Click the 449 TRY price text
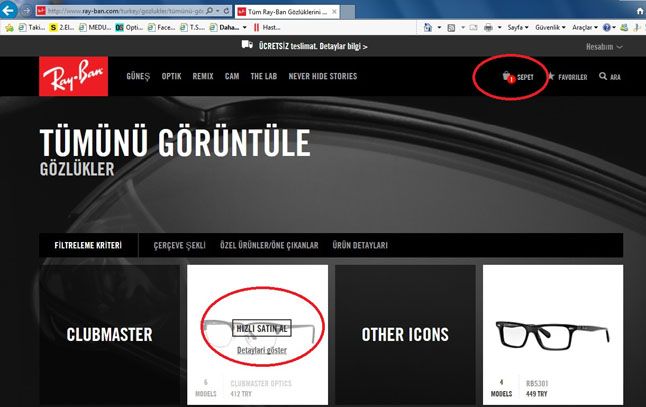This screenshot has width=646, height=407. pyautogui.click(x=536, y=394)
